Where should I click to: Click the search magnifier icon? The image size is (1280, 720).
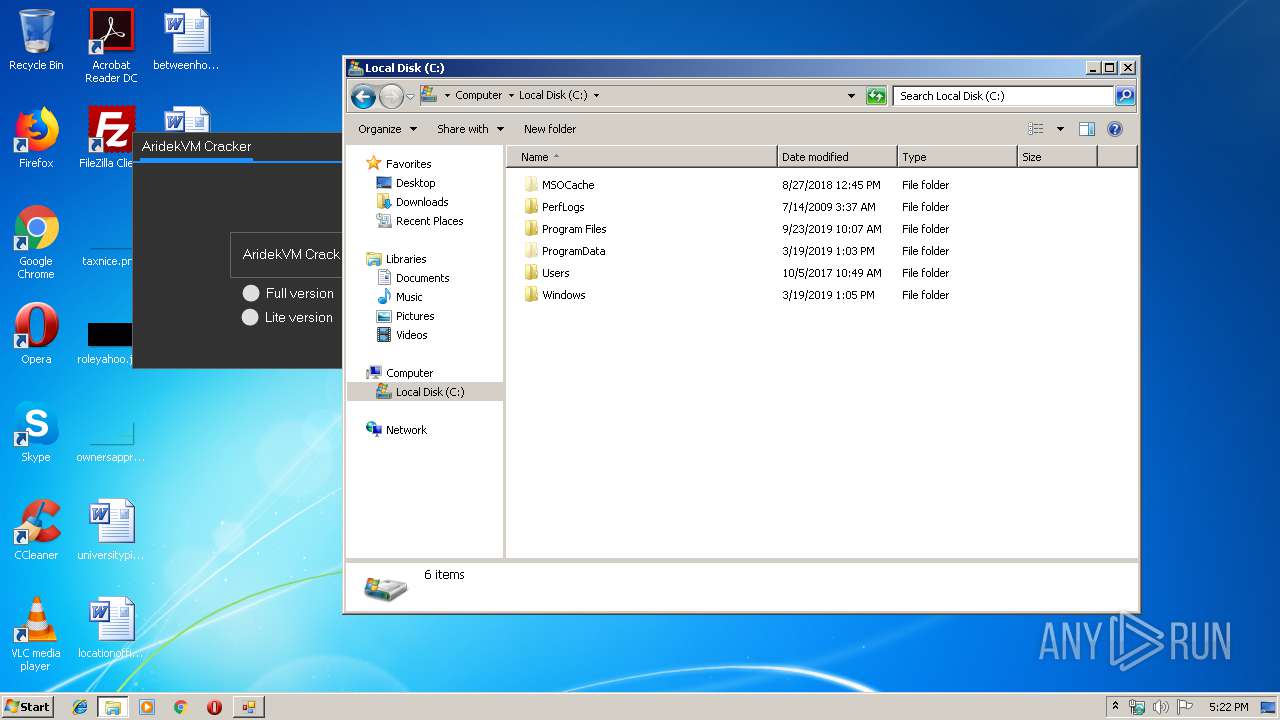point(1125,96)
